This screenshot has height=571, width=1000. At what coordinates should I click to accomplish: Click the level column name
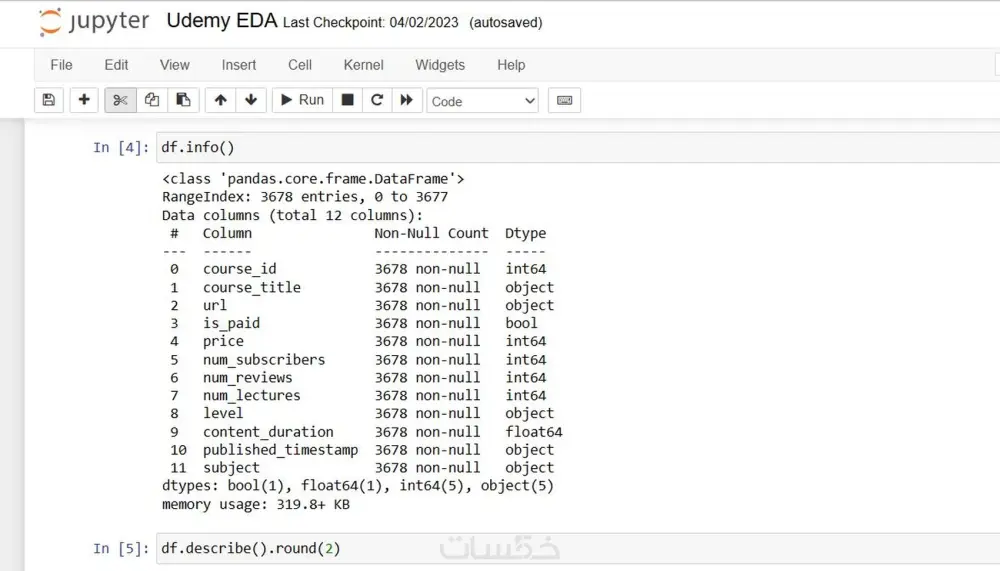click(x=223, y=413)
